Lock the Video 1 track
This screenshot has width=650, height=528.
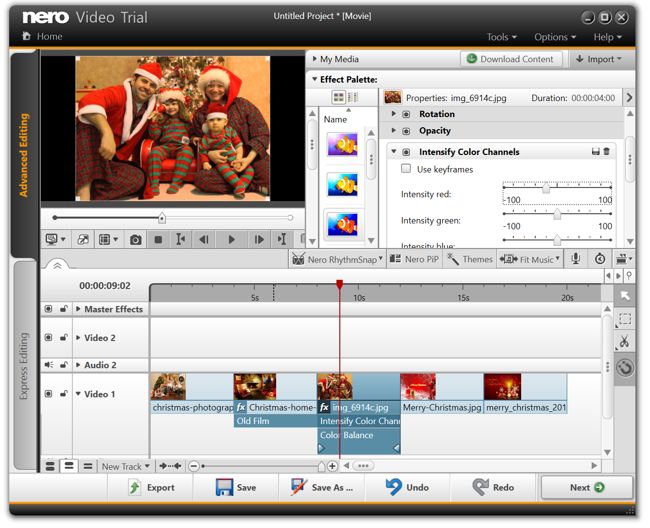coord(63,393)
